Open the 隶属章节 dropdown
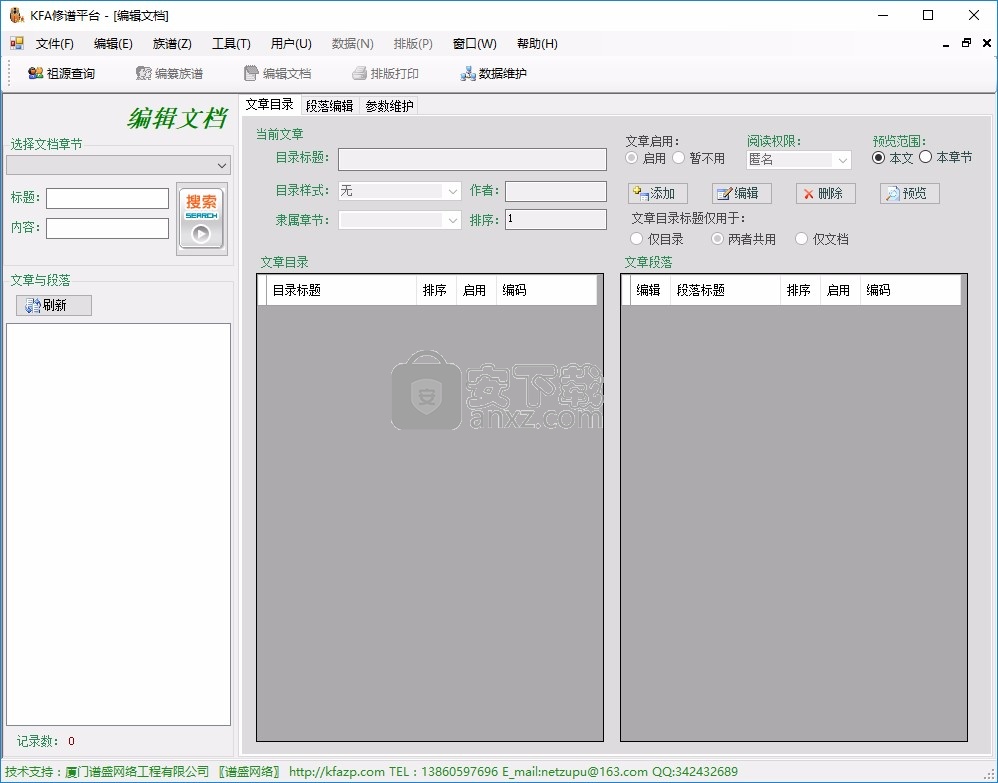This screenshot has width=998, height=783. pos(400,220)
